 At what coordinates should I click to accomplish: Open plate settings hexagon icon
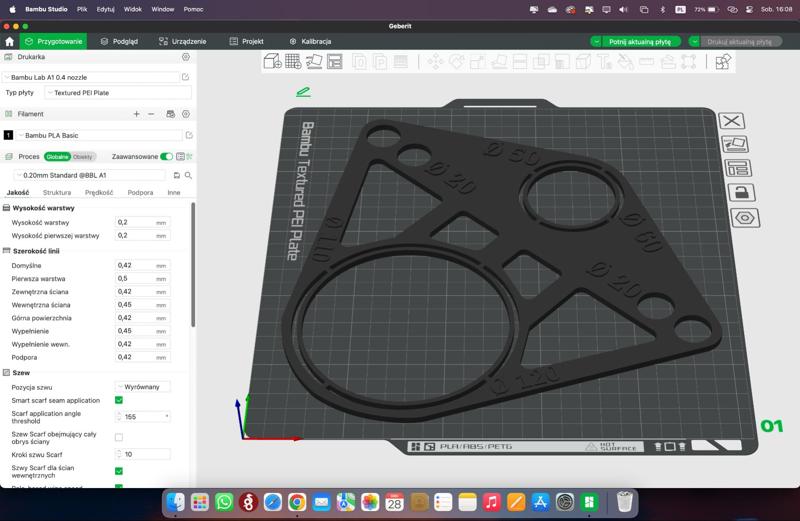click(x=745, y=218)
